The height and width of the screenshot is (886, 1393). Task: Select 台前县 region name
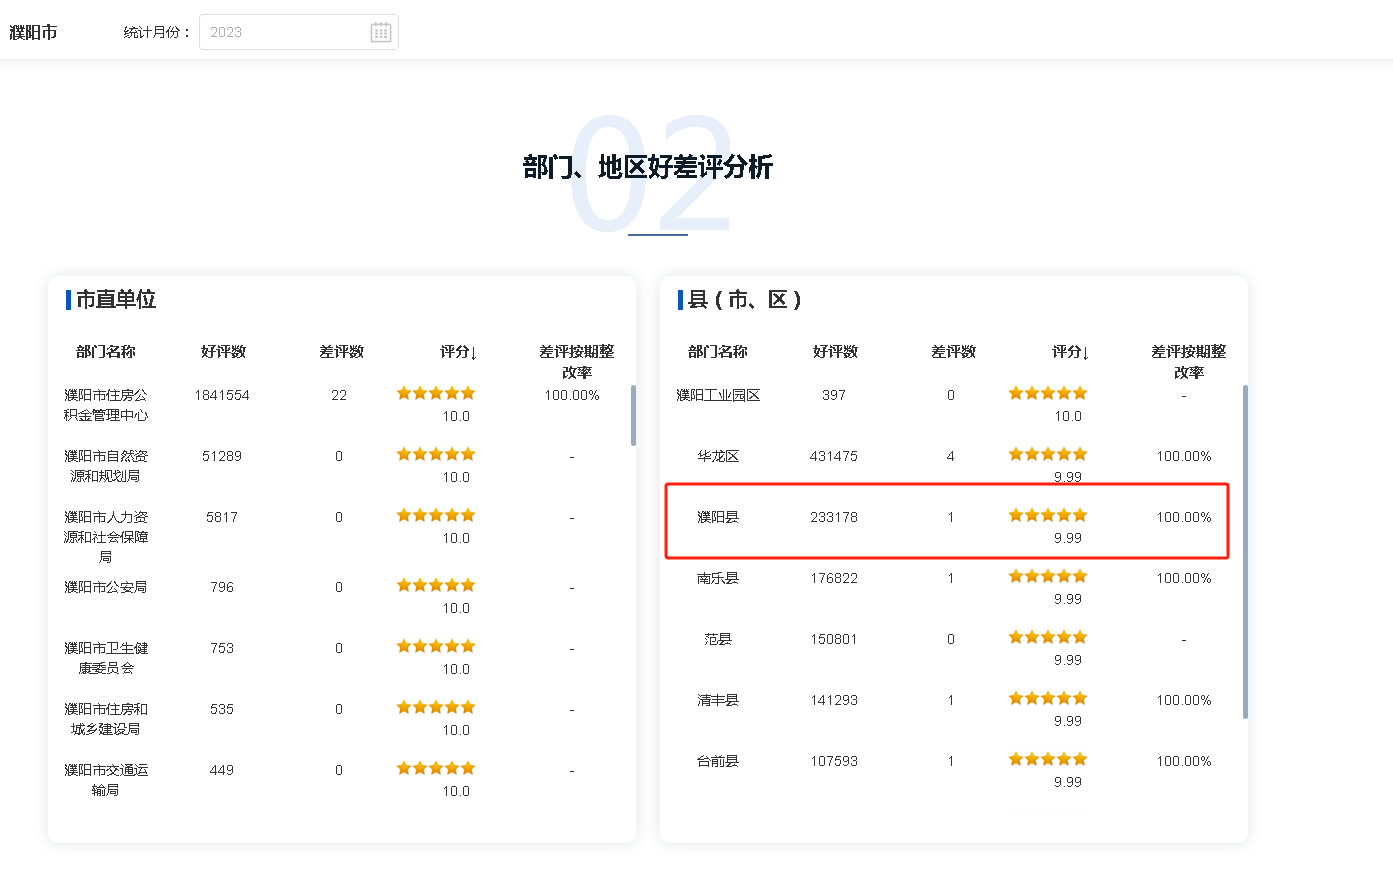[718, 761]
